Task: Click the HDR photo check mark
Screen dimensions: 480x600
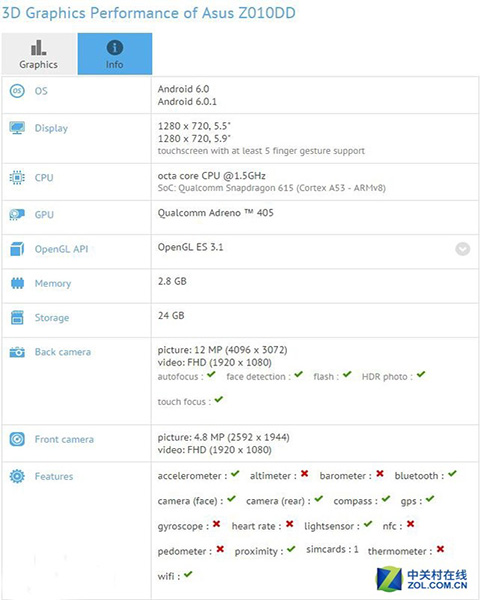Action: point(421,375)
